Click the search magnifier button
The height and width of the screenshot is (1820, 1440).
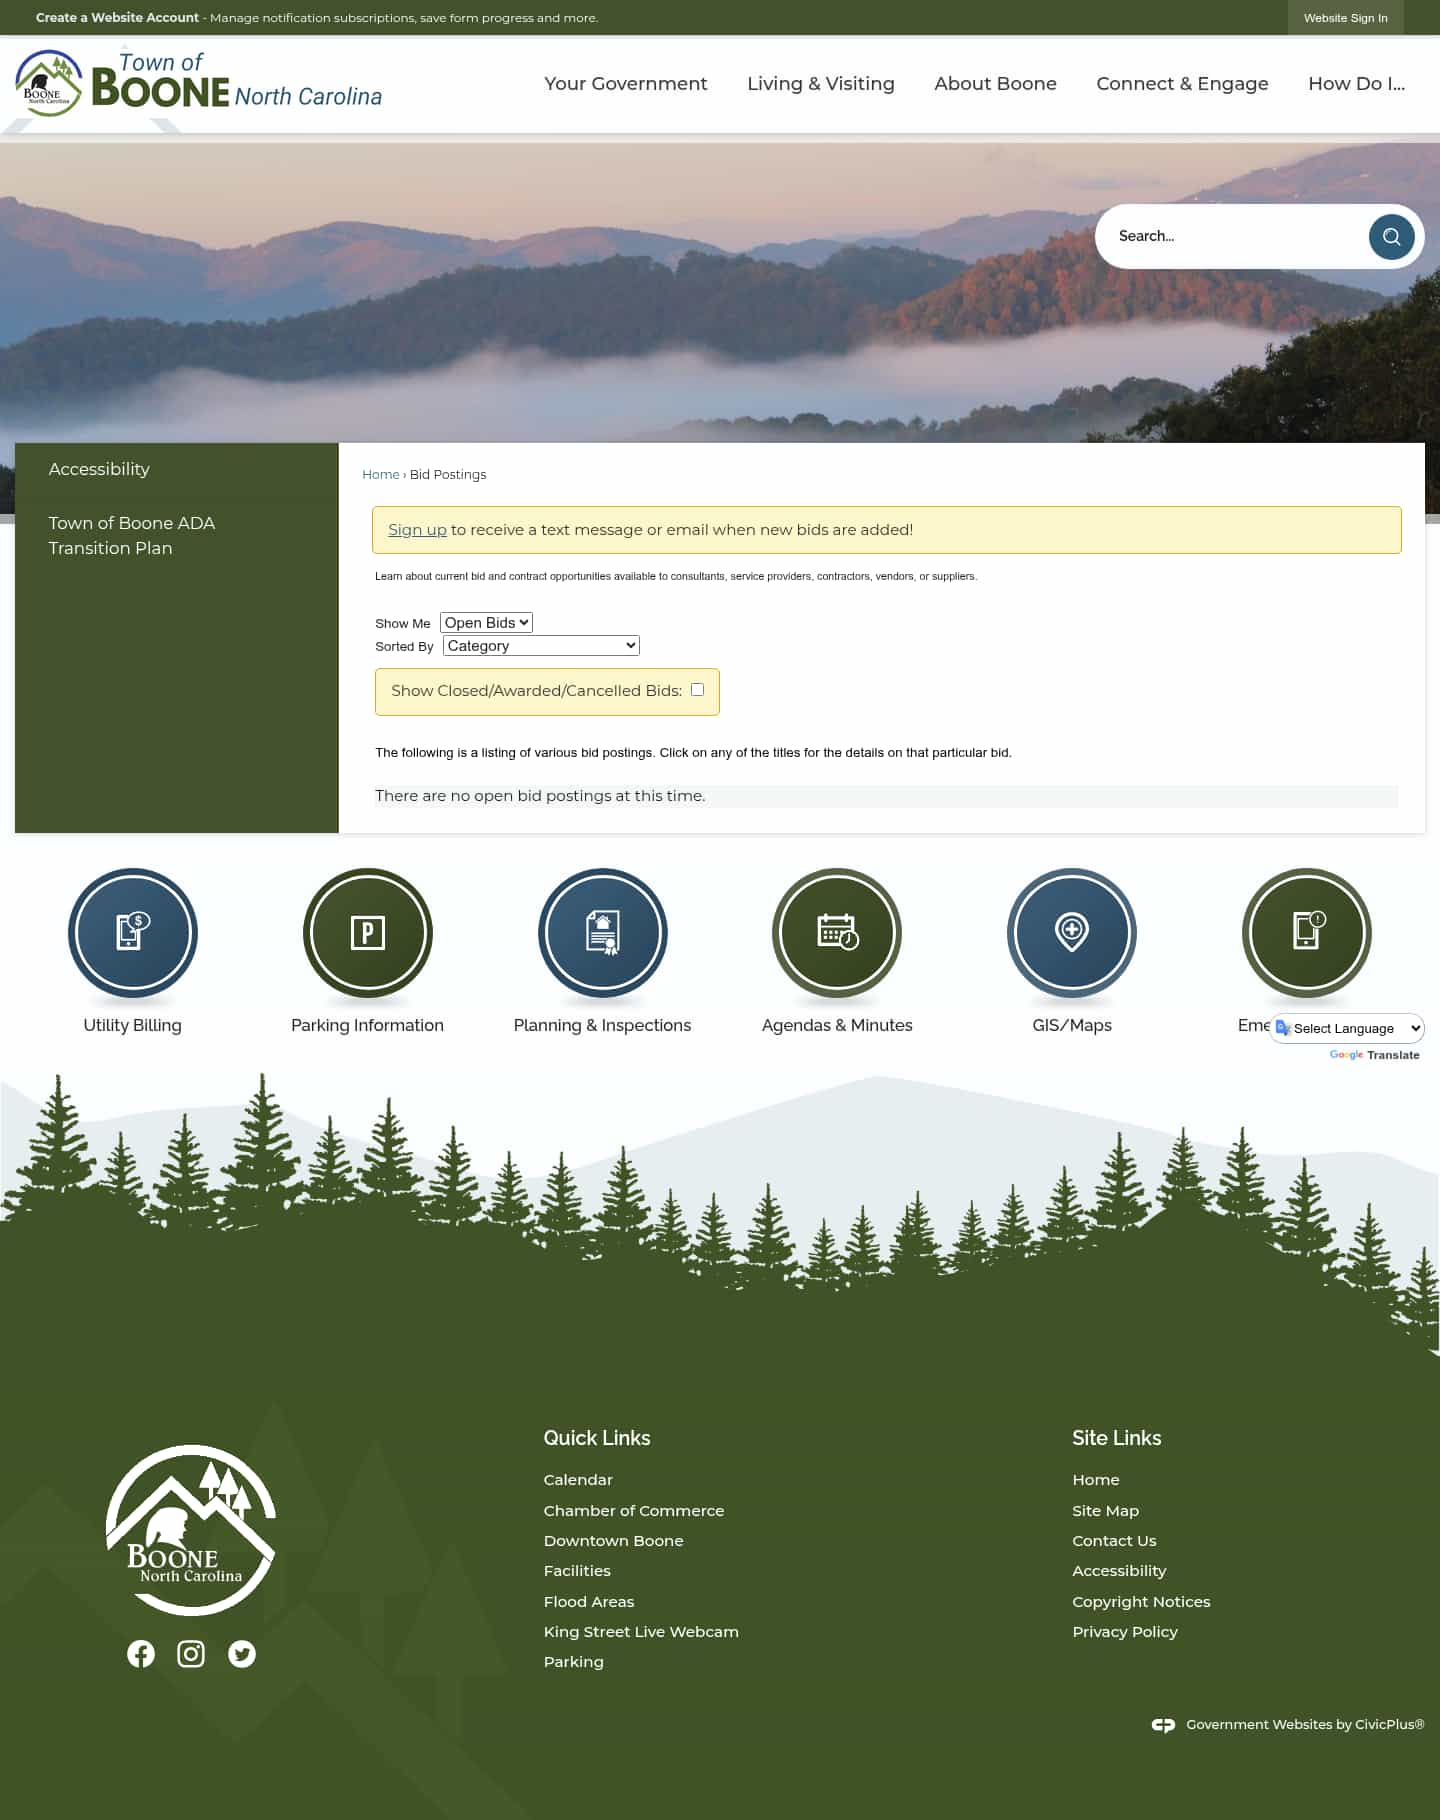[1391, 237]
